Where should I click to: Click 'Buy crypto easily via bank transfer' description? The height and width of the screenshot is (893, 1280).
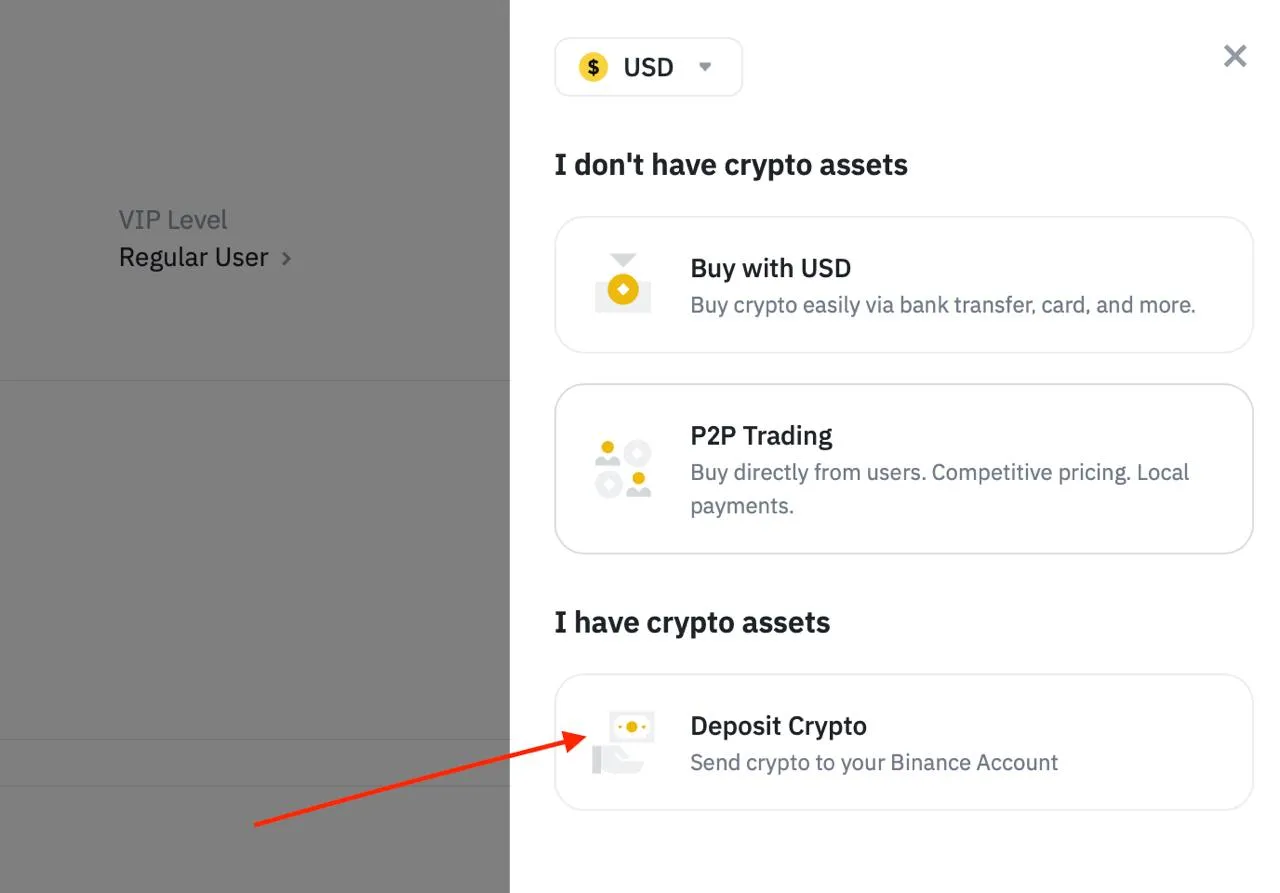point(942,305)
